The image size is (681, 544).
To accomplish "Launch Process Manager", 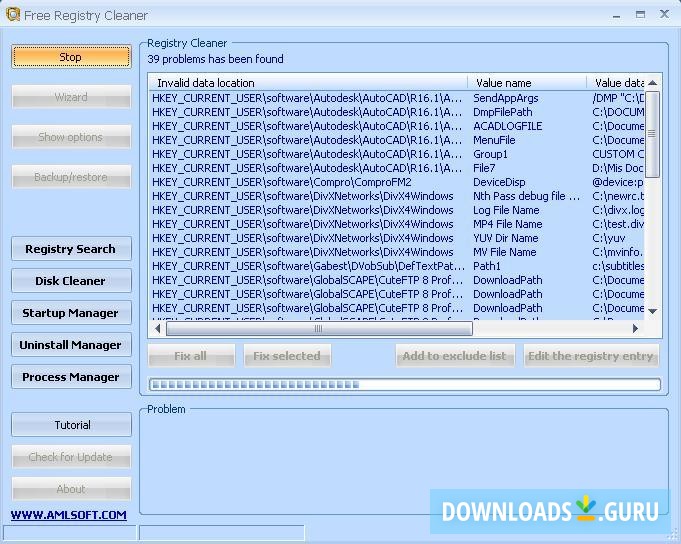I will (71, 377).
